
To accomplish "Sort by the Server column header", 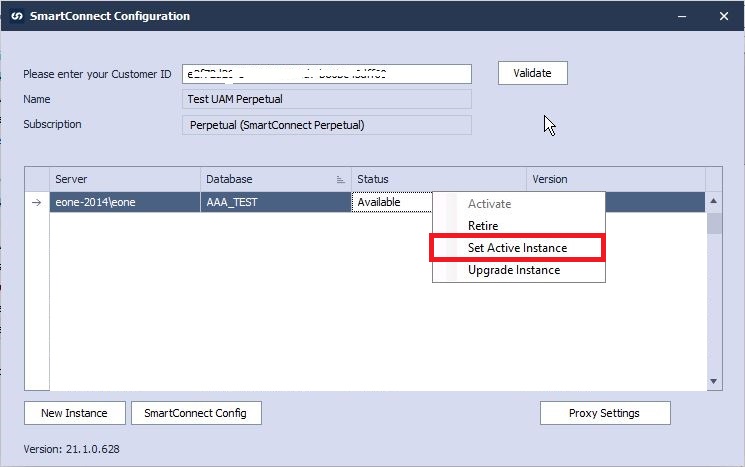I will (124, 179).
